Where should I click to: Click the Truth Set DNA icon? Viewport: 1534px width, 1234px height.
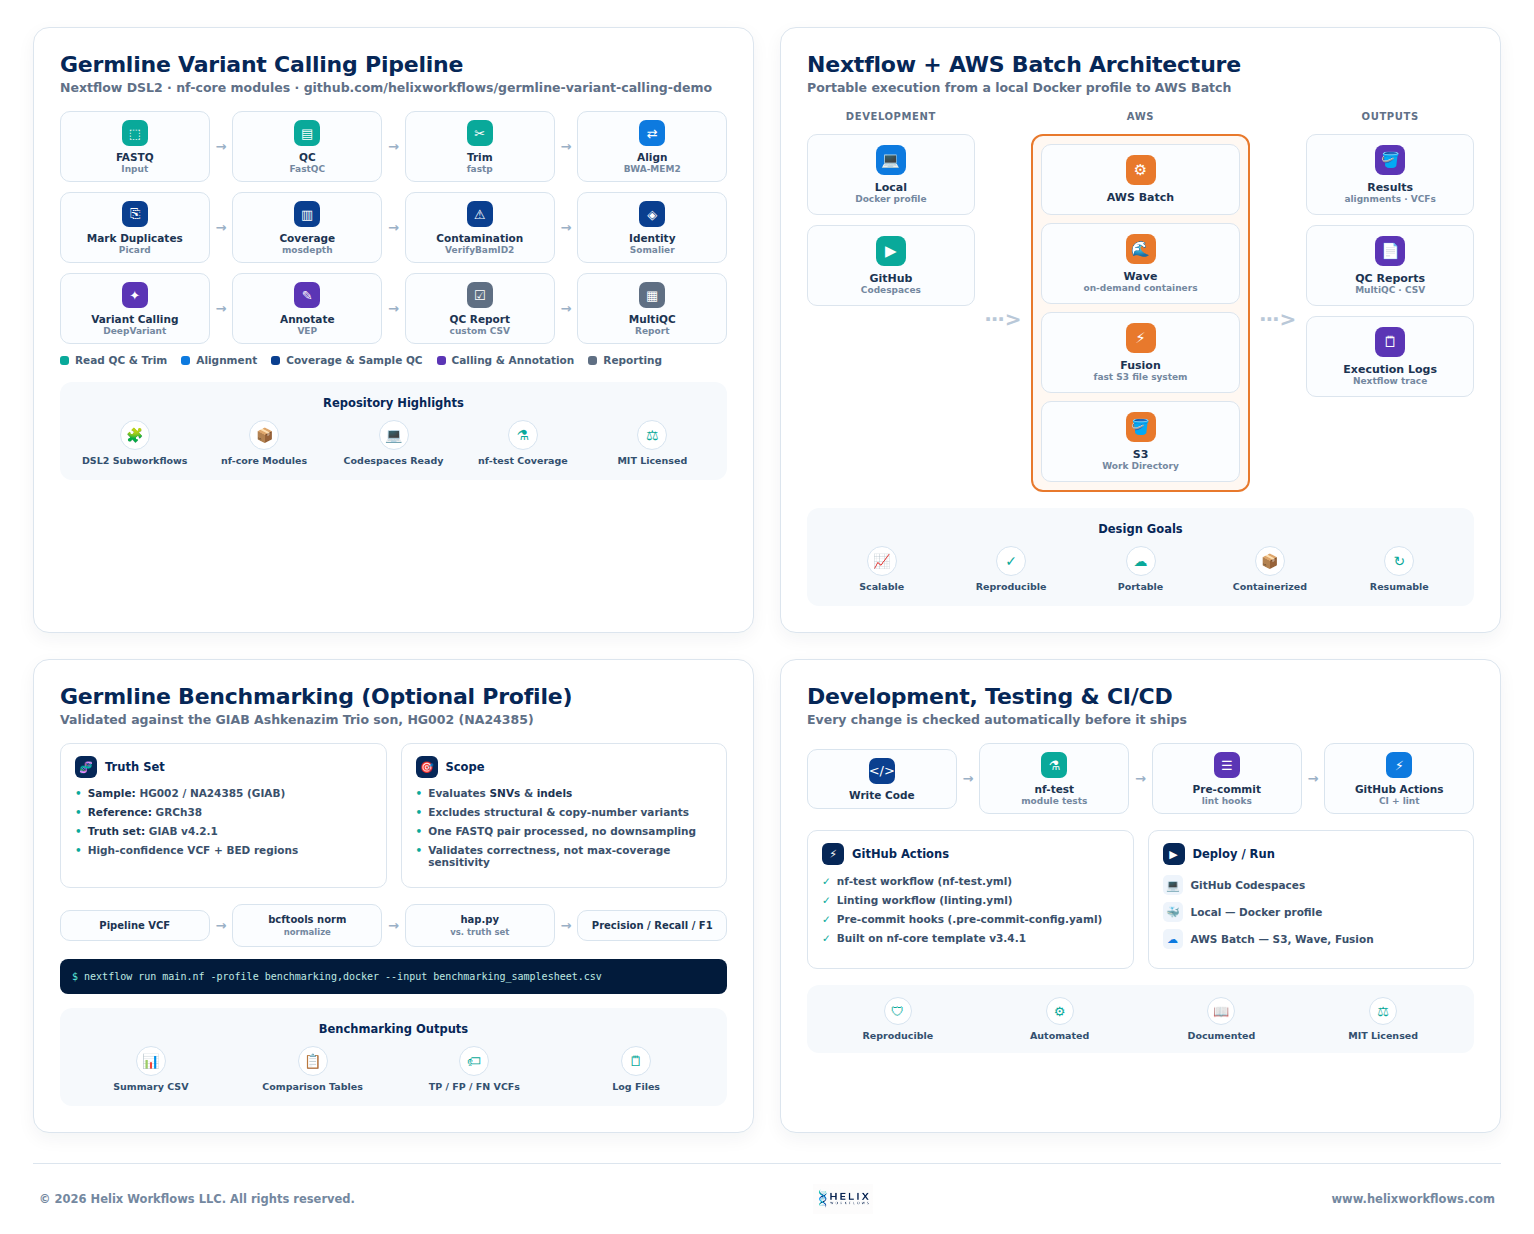pyautogui.click(x=86, y=767)
